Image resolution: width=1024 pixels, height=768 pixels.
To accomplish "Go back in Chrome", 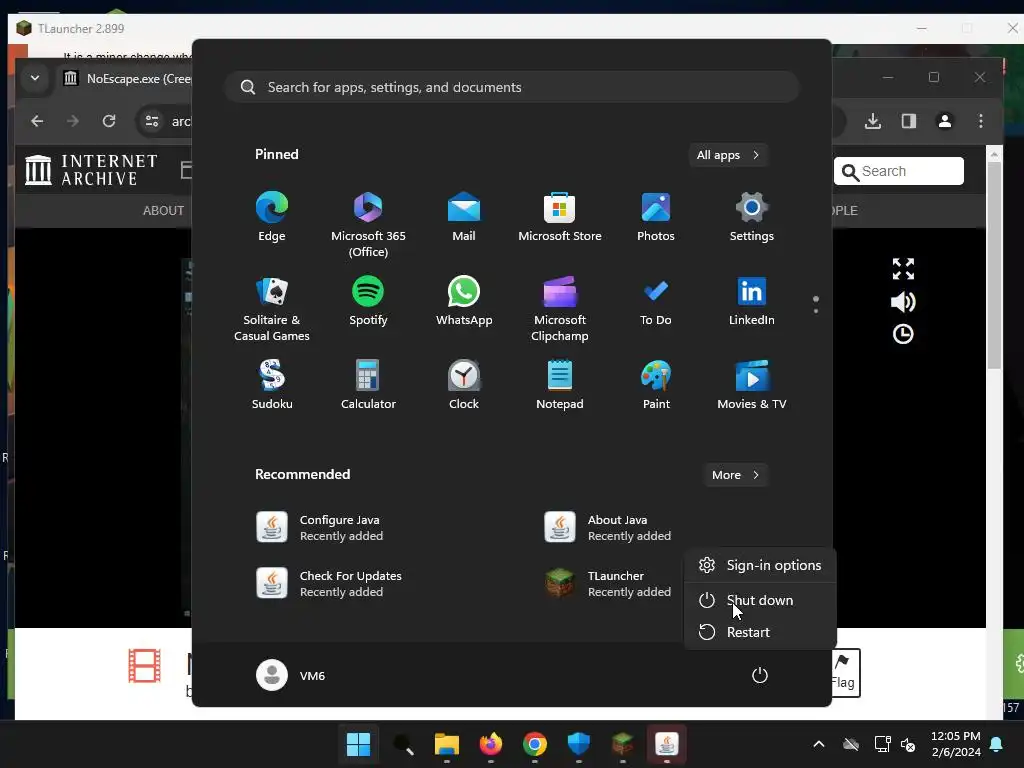I will [37, 121].
